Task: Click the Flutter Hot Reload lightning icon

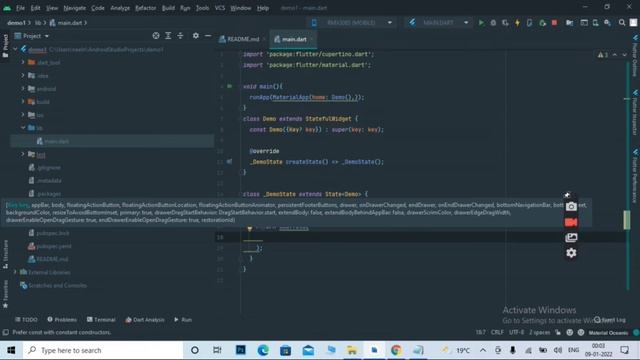Action: tap(517, 23)
